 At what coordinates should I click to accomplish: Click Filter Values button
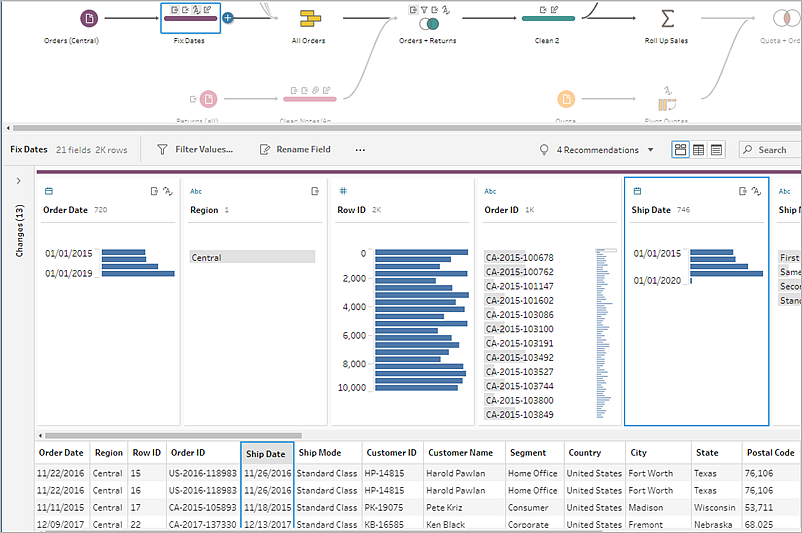[x=195, y=149]
